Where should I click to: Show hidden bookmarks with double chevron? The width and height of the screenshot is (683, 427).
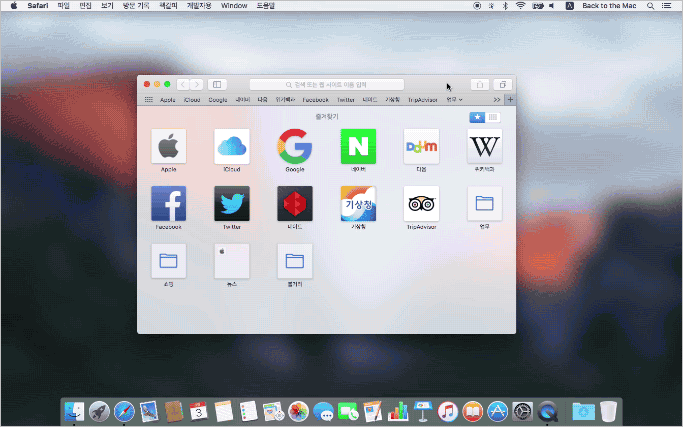tap(497, 100)
